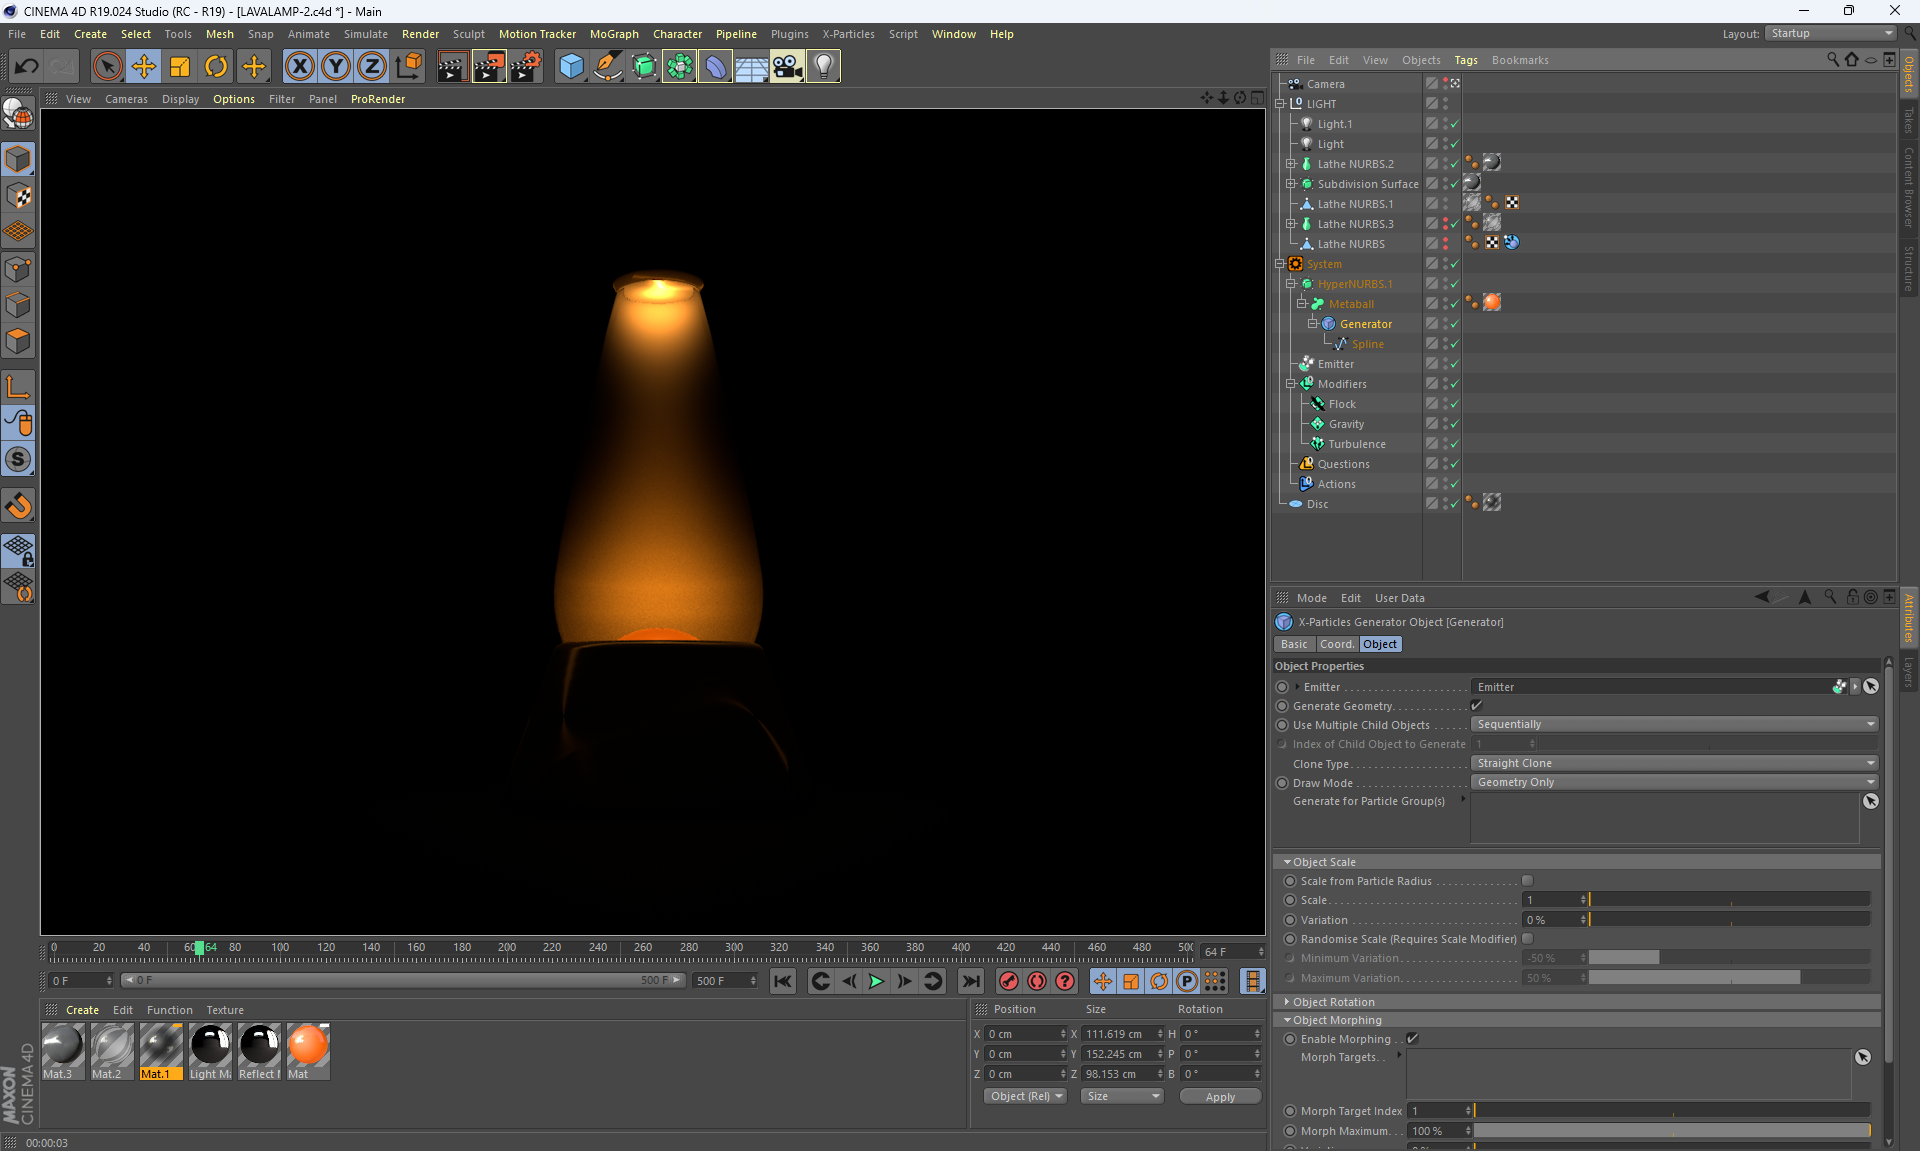The width and height of the screenshot is (1920, 1151).
Task: Enable Scale from Particle Radius checkbox
Action: (x=1527, y=881)
